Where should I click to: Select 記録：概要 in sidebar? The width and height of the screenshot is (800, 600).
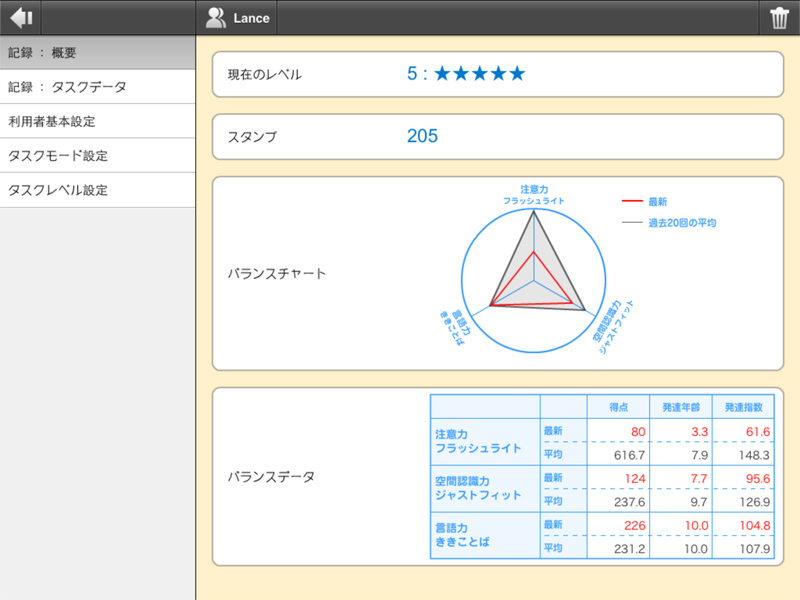click(x=97, y=53)
